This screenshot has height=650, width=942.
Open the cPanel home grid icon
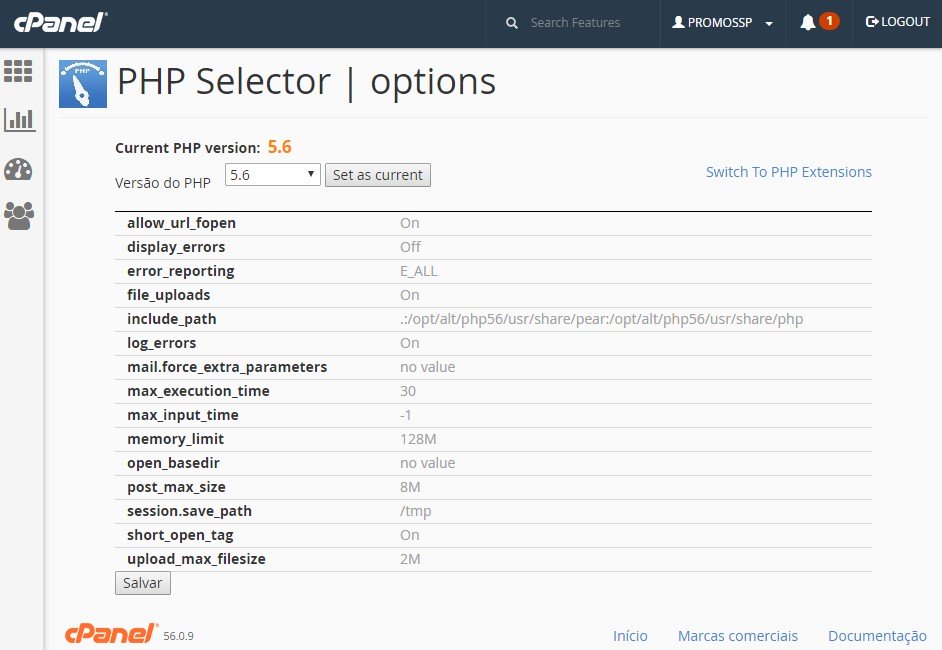click(x=18, y=71)
